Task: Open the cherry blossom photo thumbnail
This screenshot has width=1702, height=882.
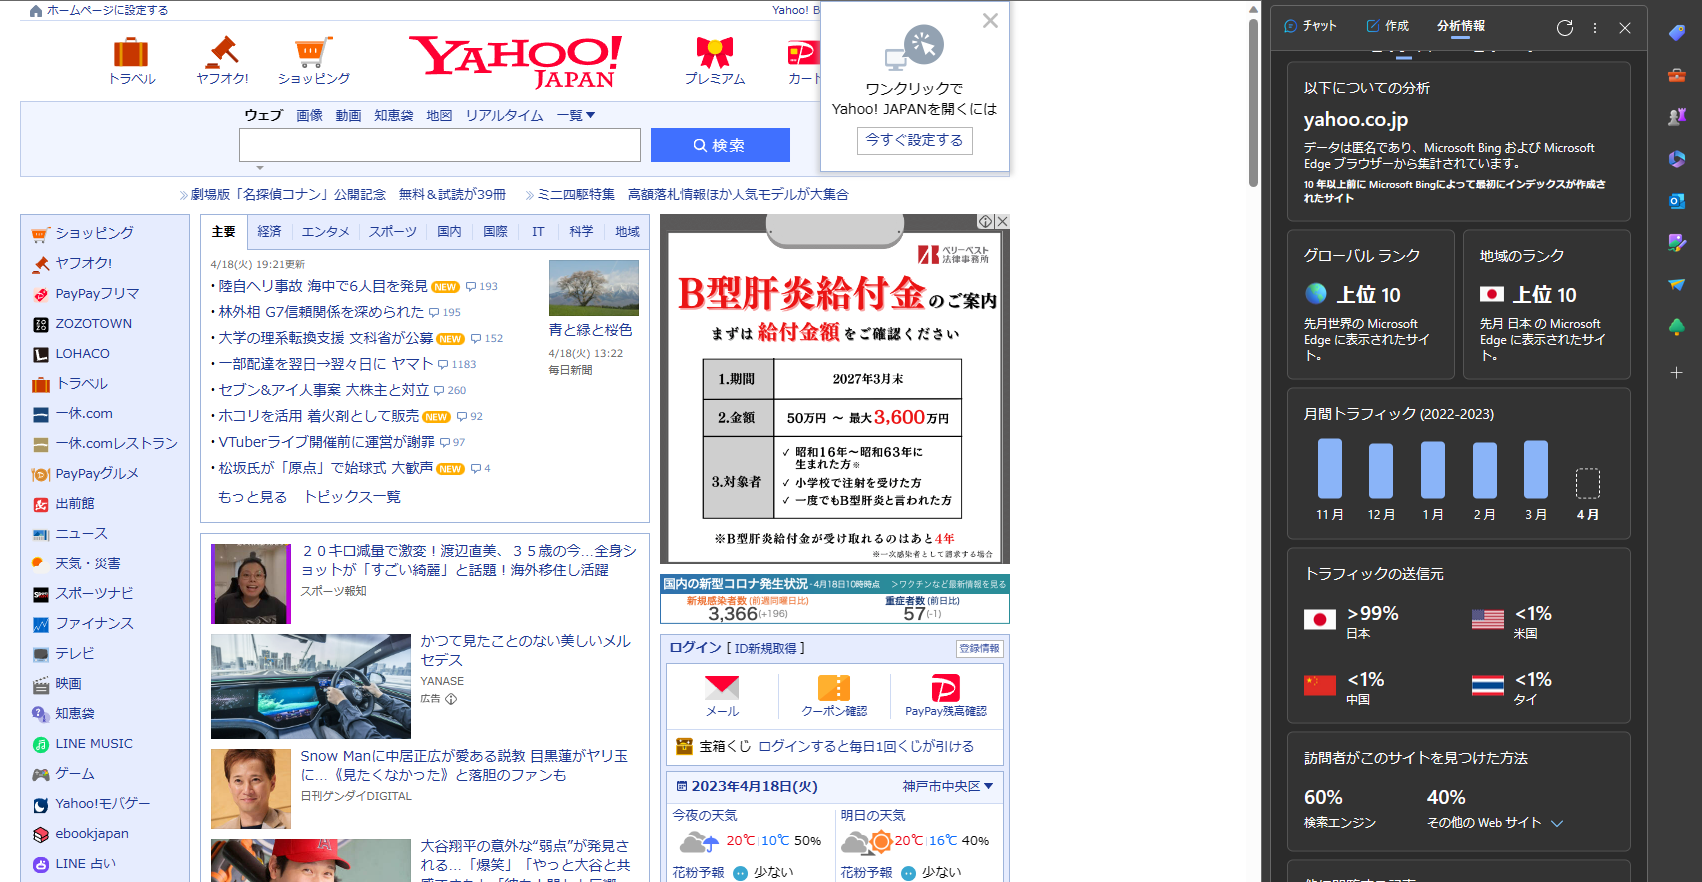Action: click(x=594, y=288)
